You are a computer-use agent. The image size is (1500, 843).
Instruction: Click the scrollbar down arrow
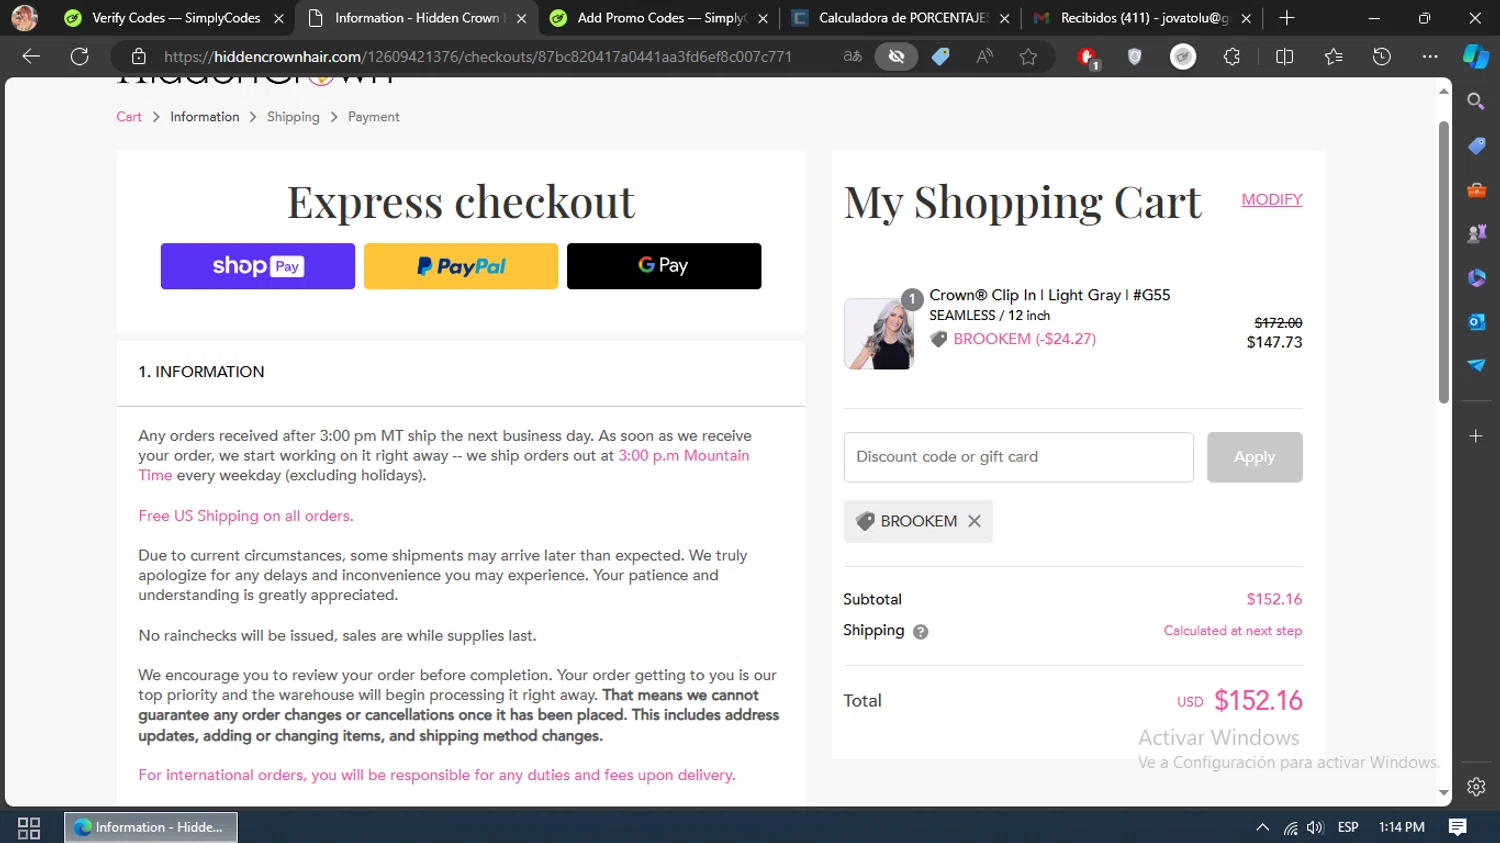tap(1443, 793)
